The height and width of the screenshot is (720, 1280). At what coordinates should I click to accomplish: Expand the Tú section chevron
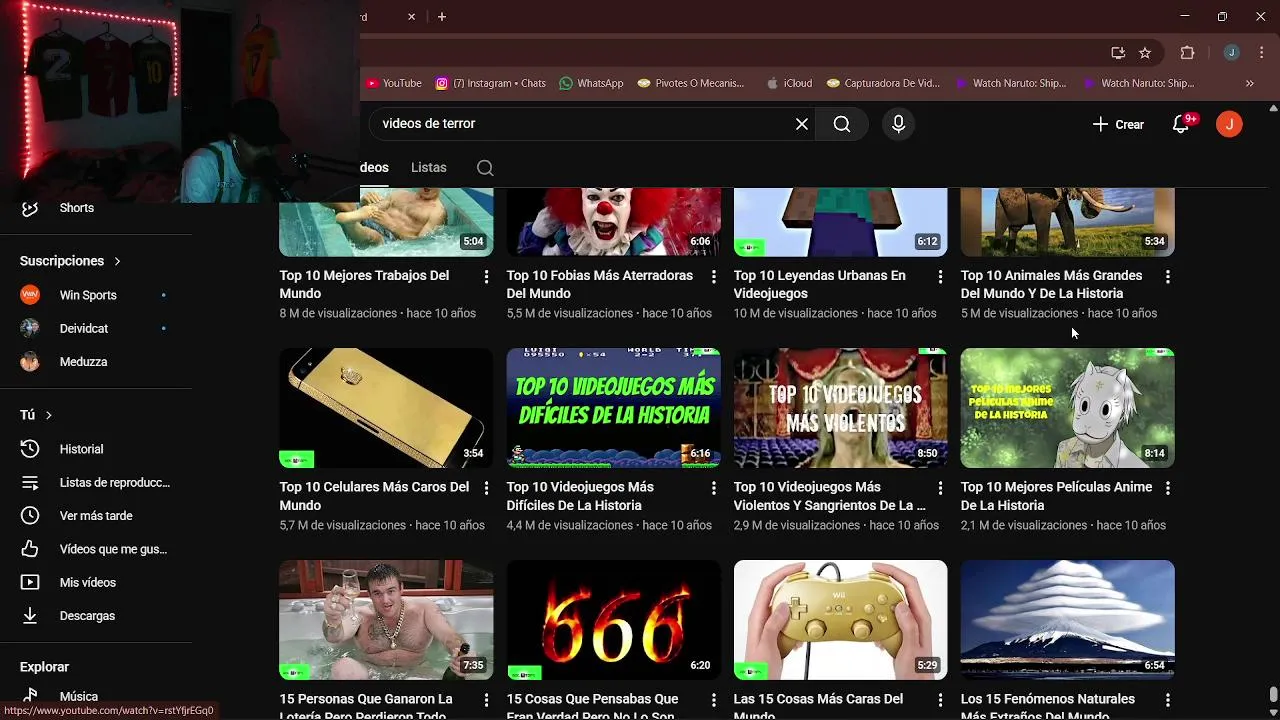[48, 415]
